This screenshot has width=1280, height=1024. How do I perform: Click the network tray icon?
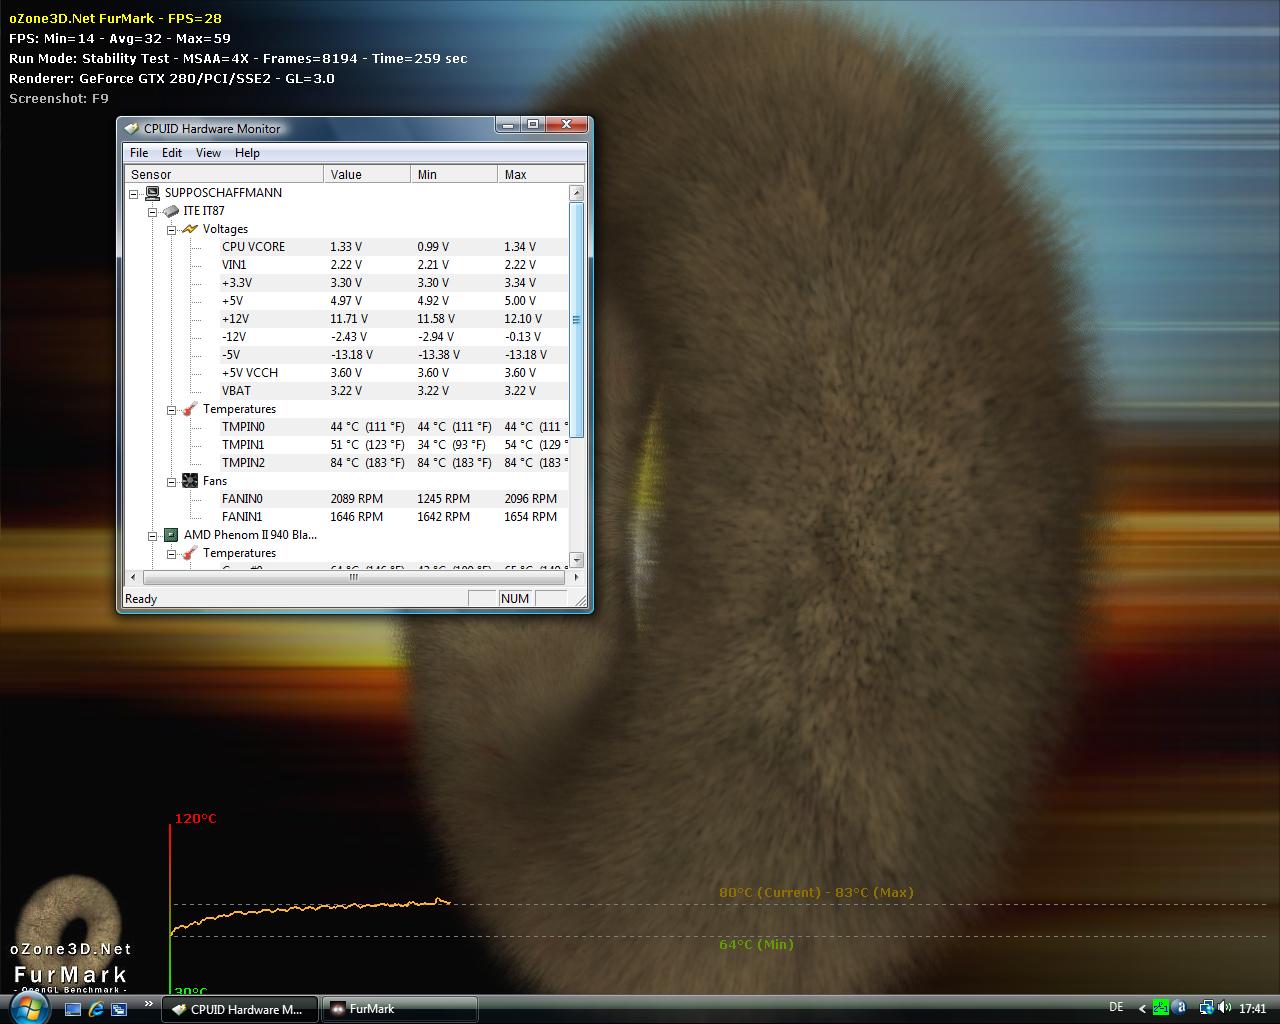point(1207,1008)
